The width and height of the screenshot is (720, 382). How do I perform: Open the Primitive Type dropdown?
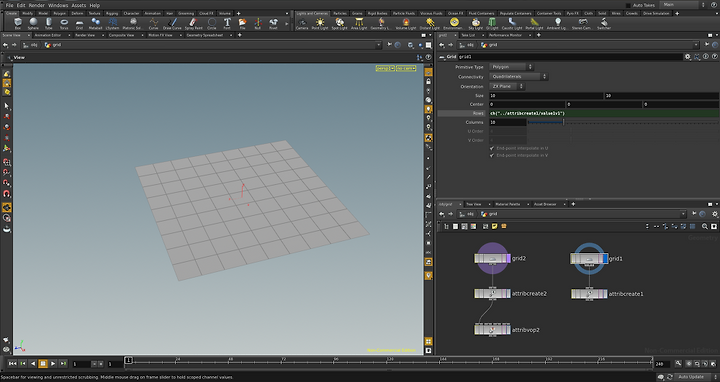(x=511, y=67)
